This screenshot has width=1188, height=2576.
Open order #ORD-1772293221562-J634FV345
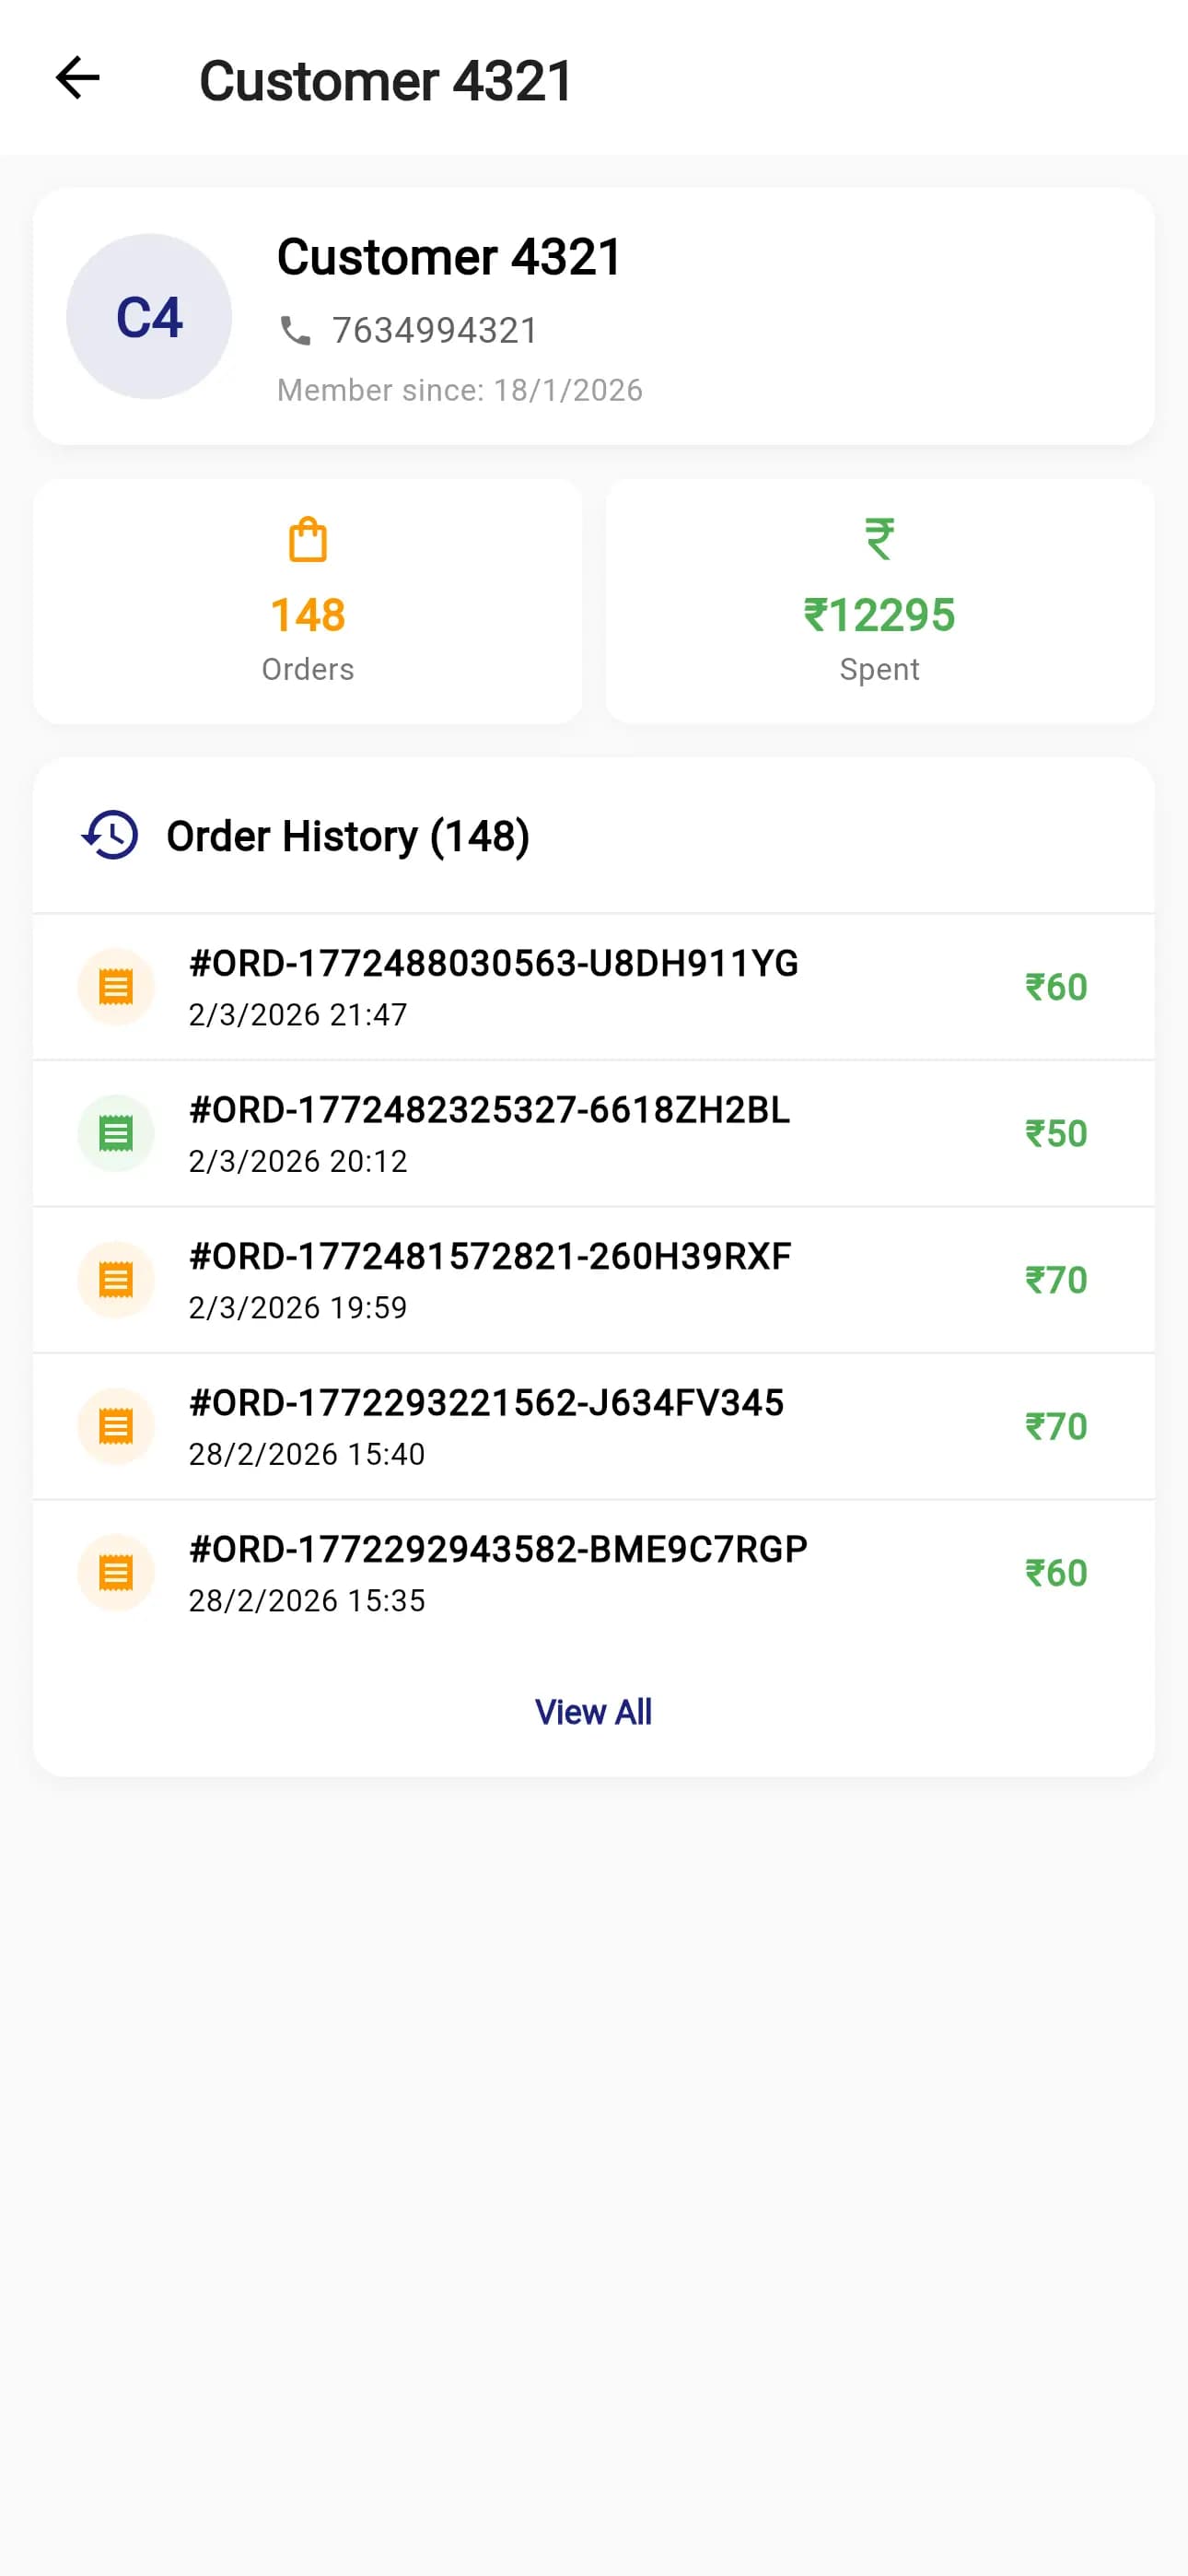(486, 1403)
